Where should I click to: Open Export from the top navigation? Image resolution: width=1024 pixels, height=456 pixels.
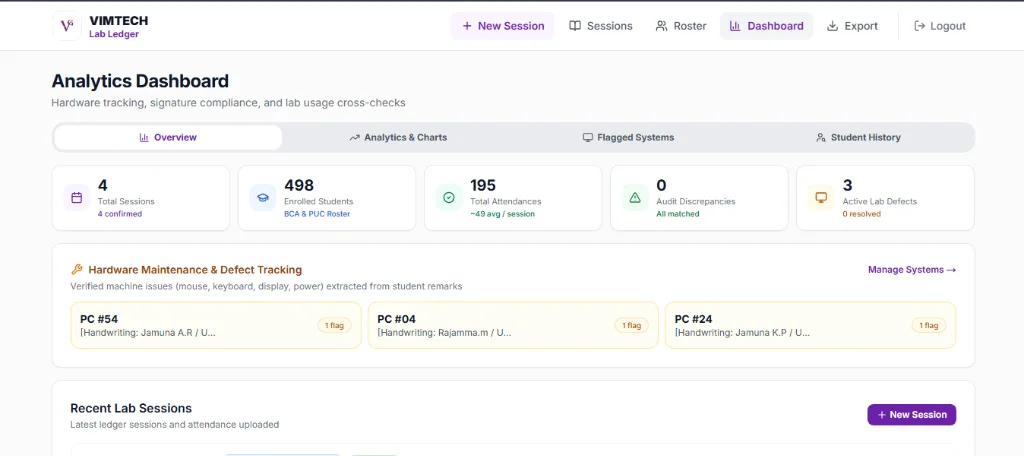tap(852, 26)
